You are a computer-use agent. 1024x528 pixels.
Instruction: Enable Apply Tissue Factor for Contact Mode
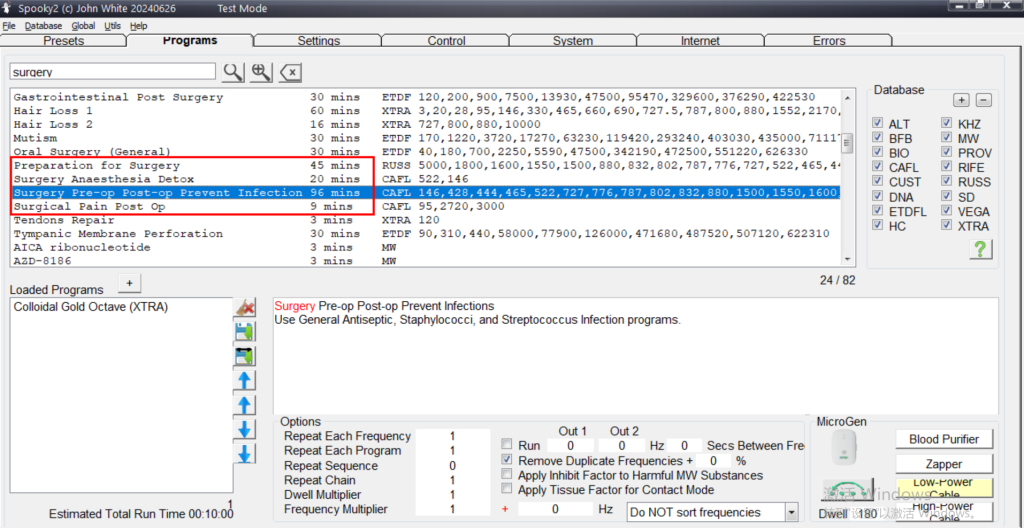[506, 489]
